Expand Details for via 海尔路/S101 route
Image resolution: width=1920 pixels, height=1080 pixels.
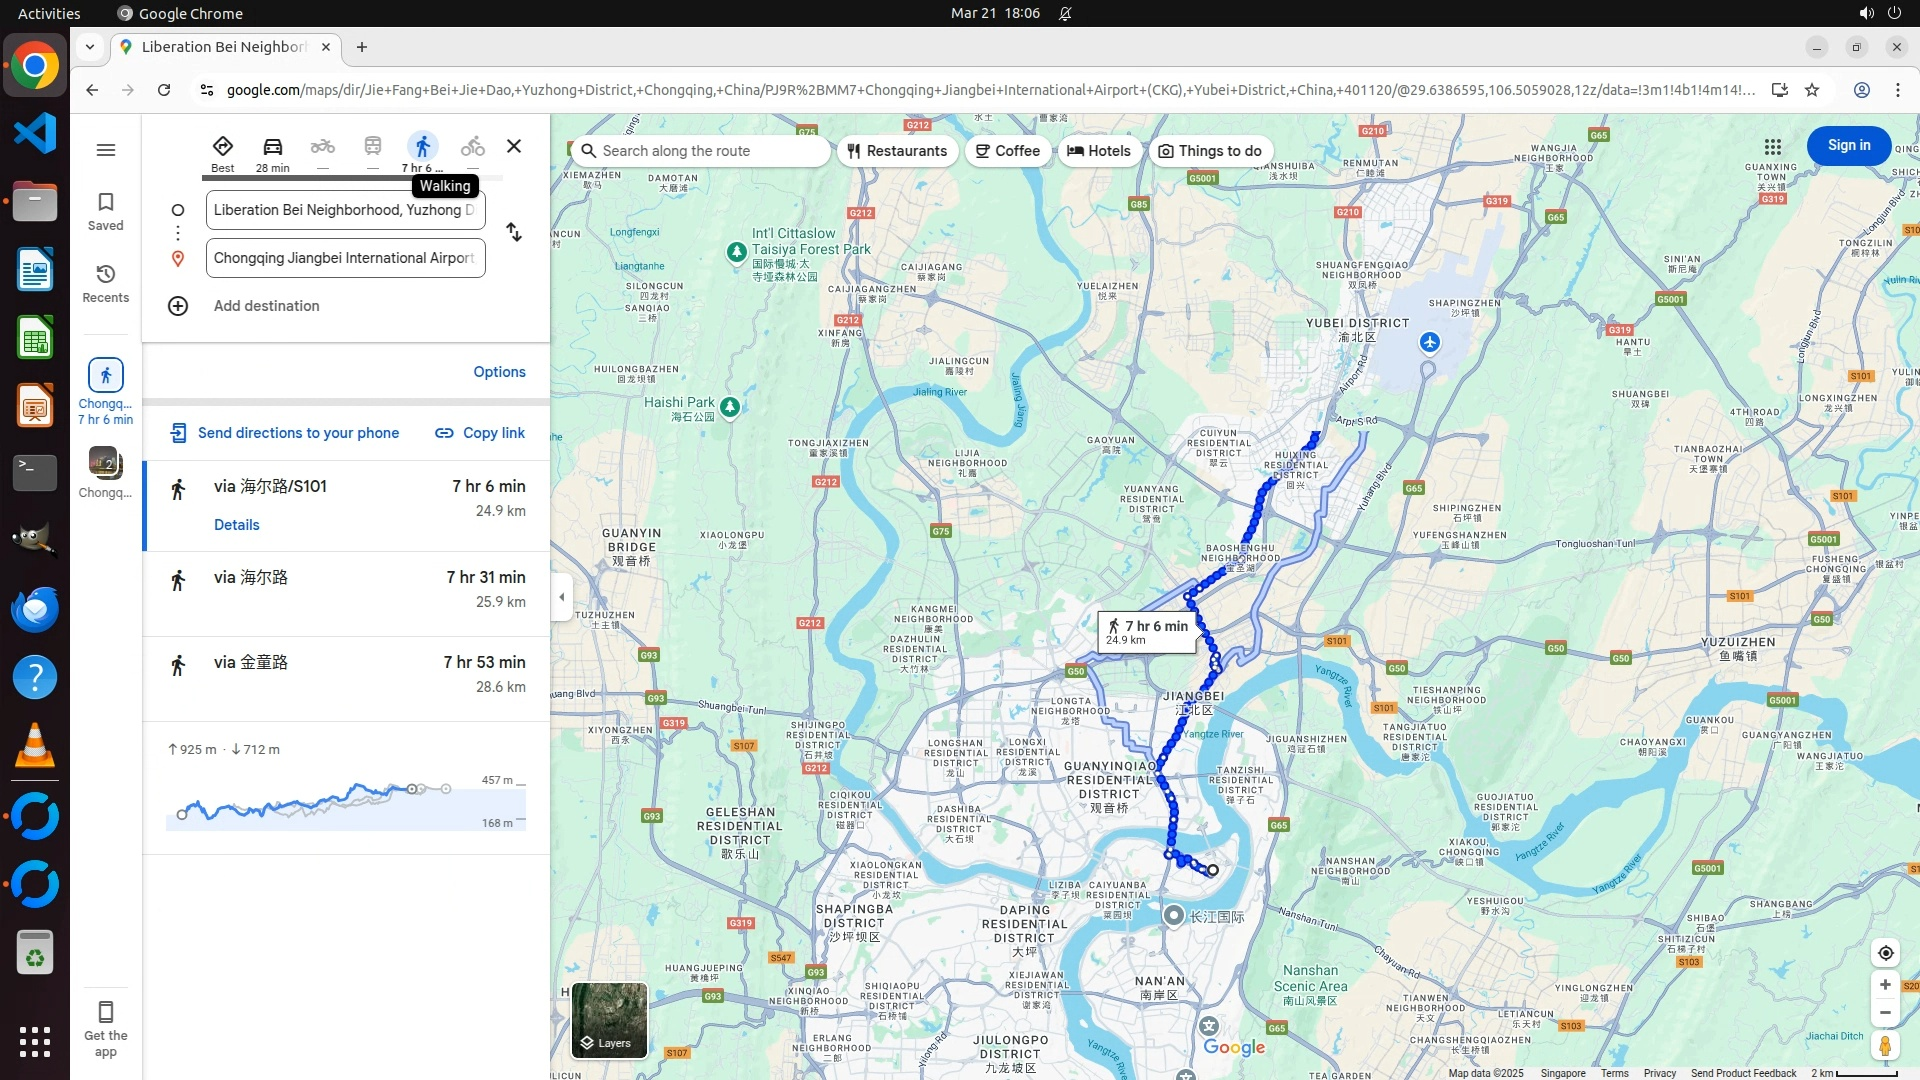236,525
